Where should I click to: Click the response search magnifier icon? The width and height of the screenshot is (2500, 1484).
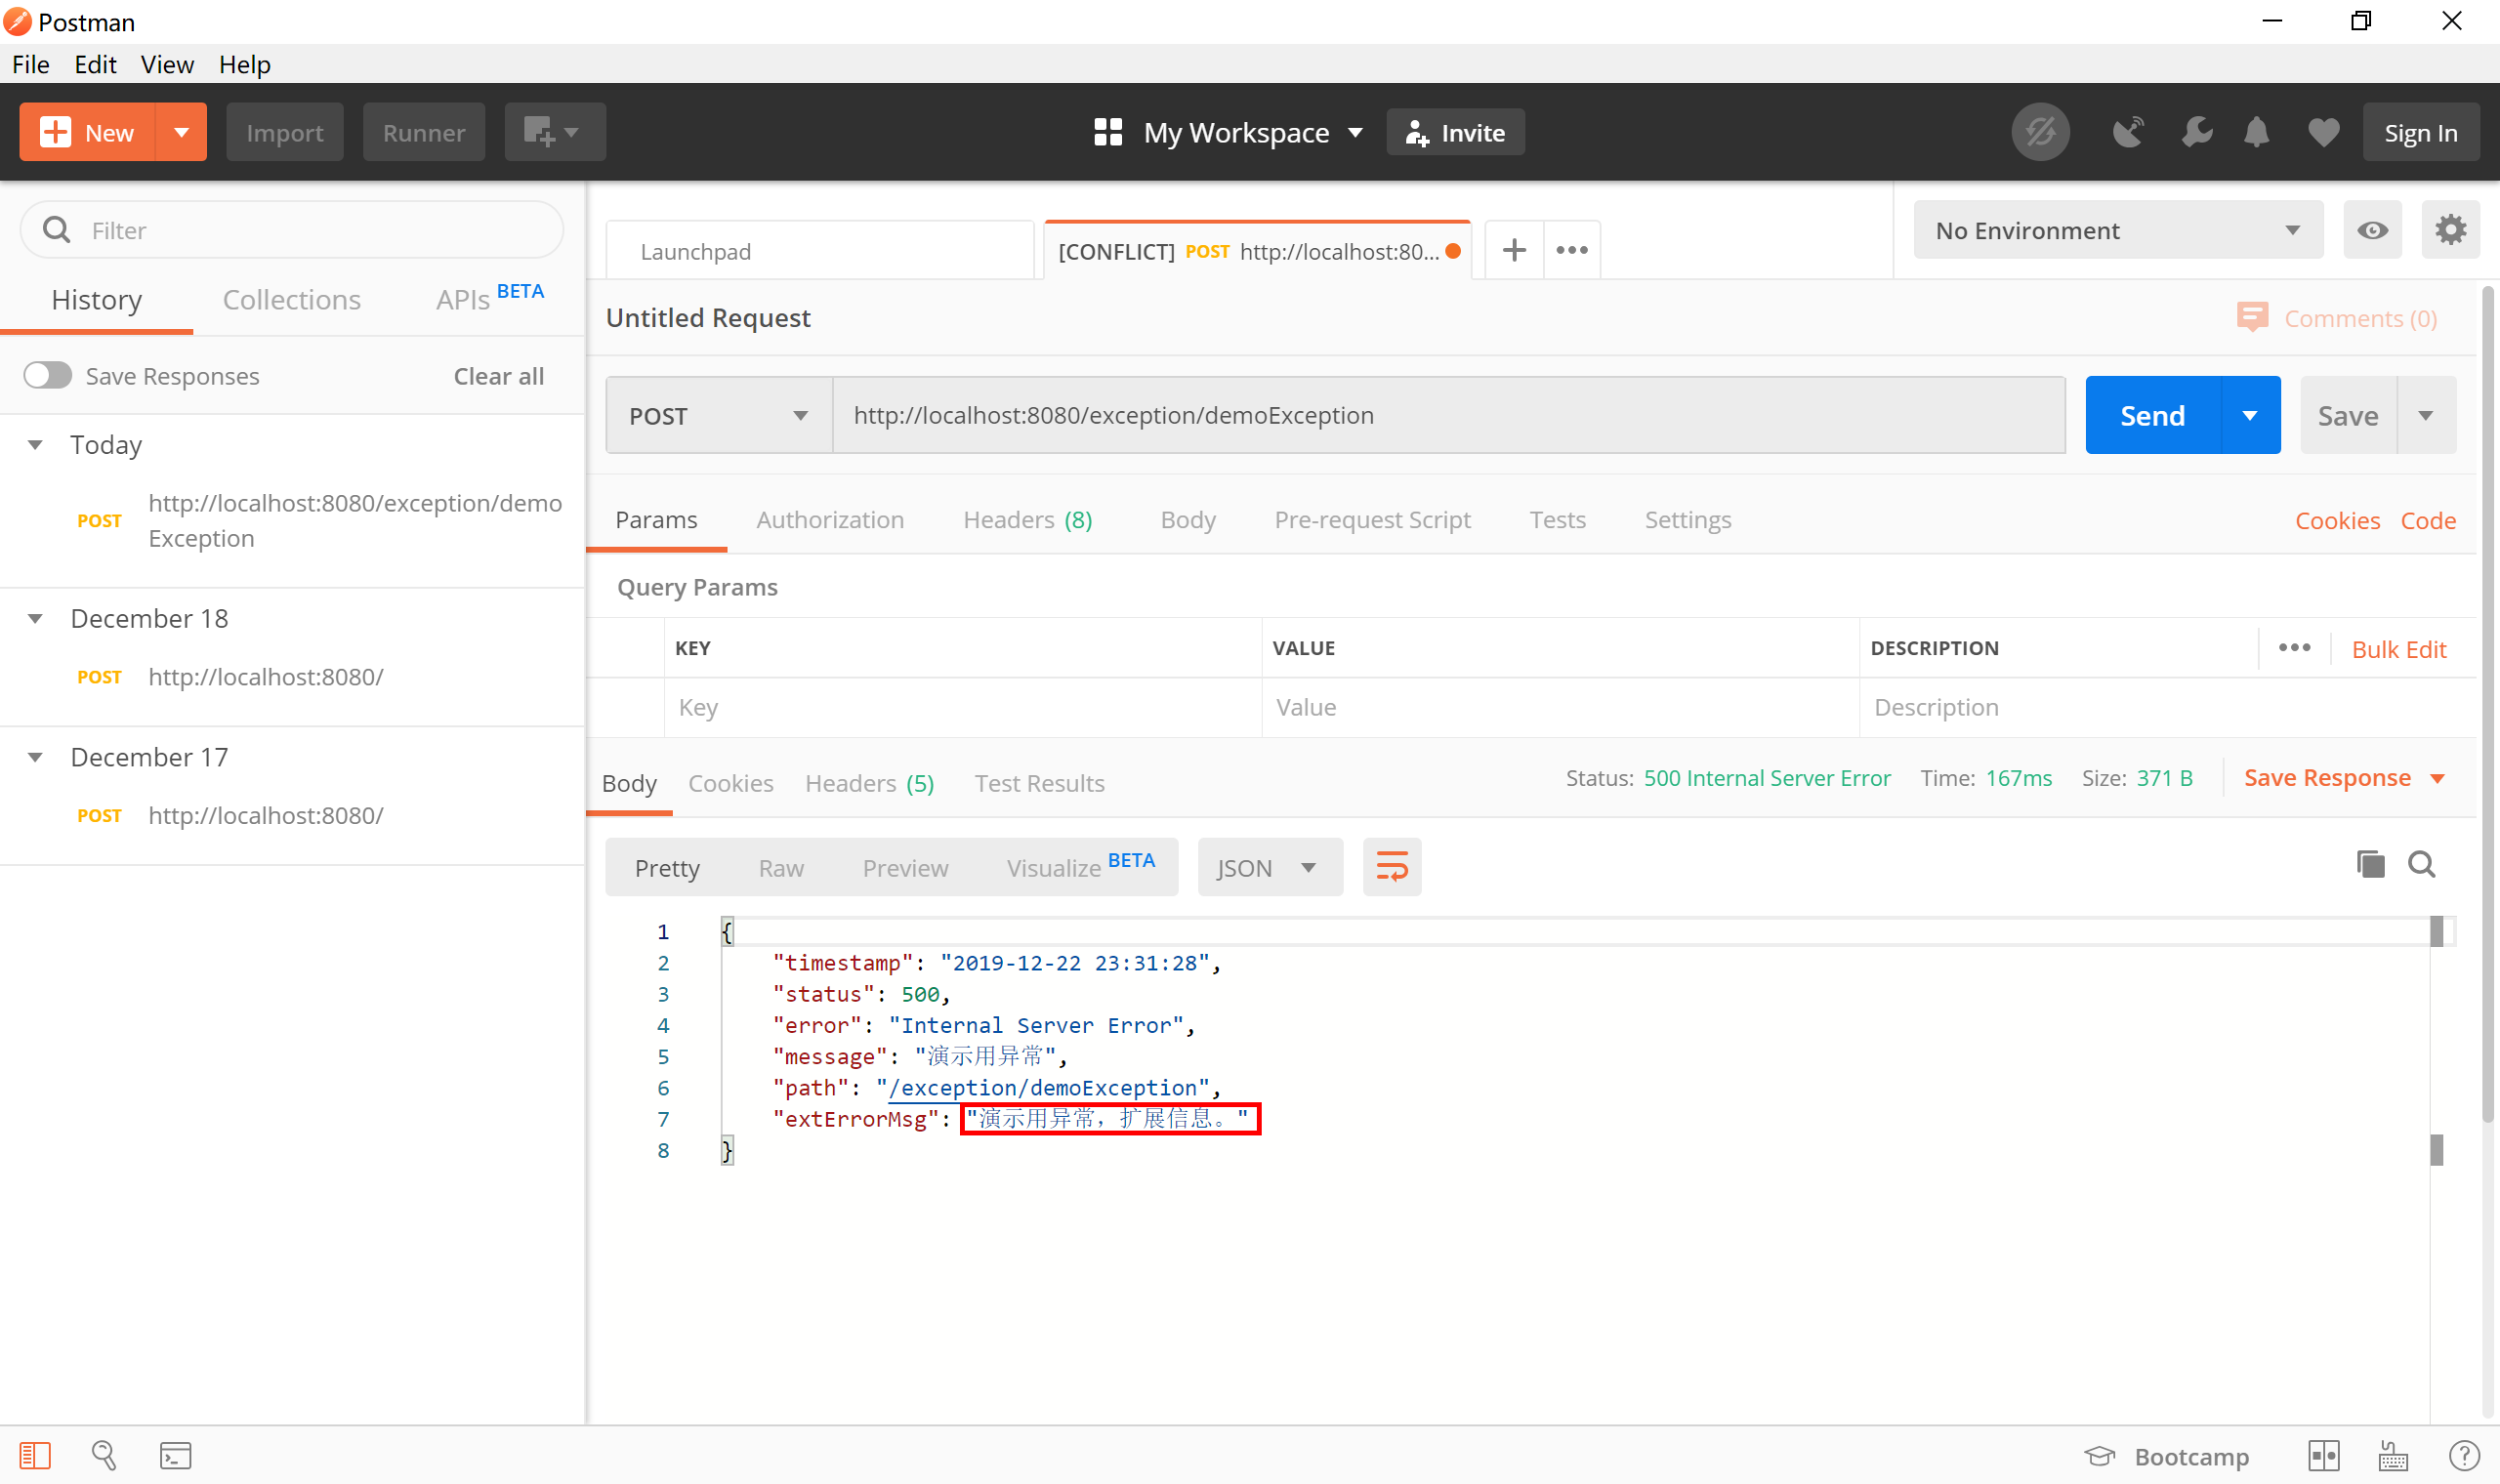tap(2421, 864)
